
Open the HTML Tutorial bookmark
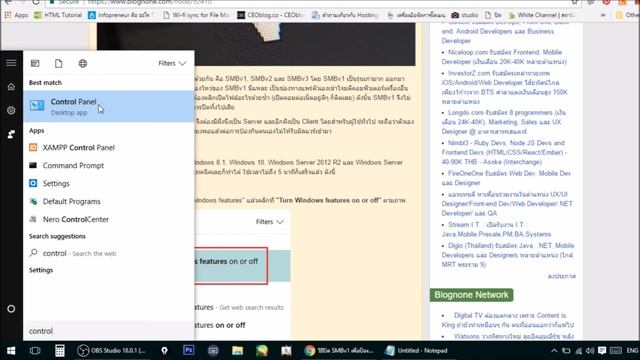tap(58, 15)
